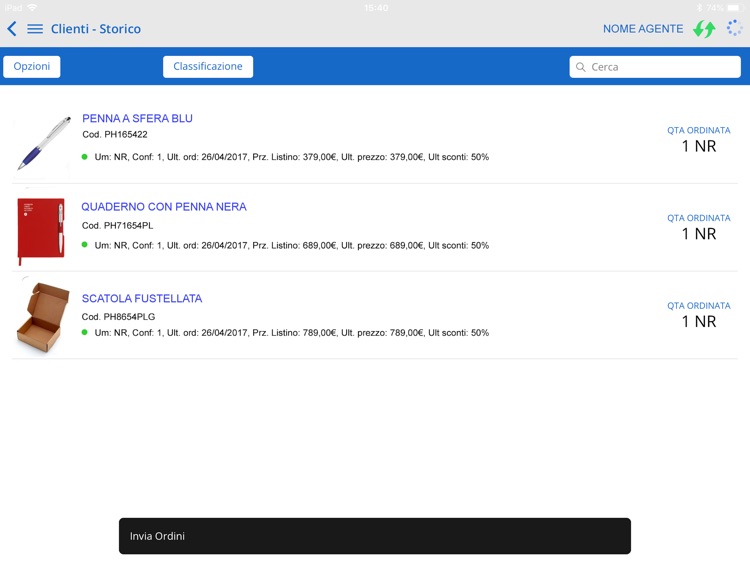Click the Cerca search field
This screenshot has height=562, width=750.
(x=655, y=67)
